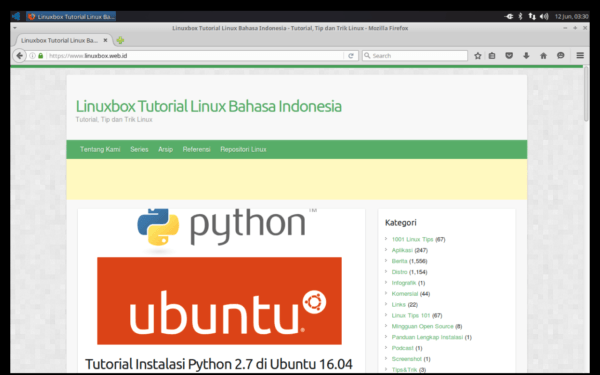The height and width of the screenshot is (375, 600).
Task: Open the window menu arrow in title bar
Action: click(x=15, y=28)
